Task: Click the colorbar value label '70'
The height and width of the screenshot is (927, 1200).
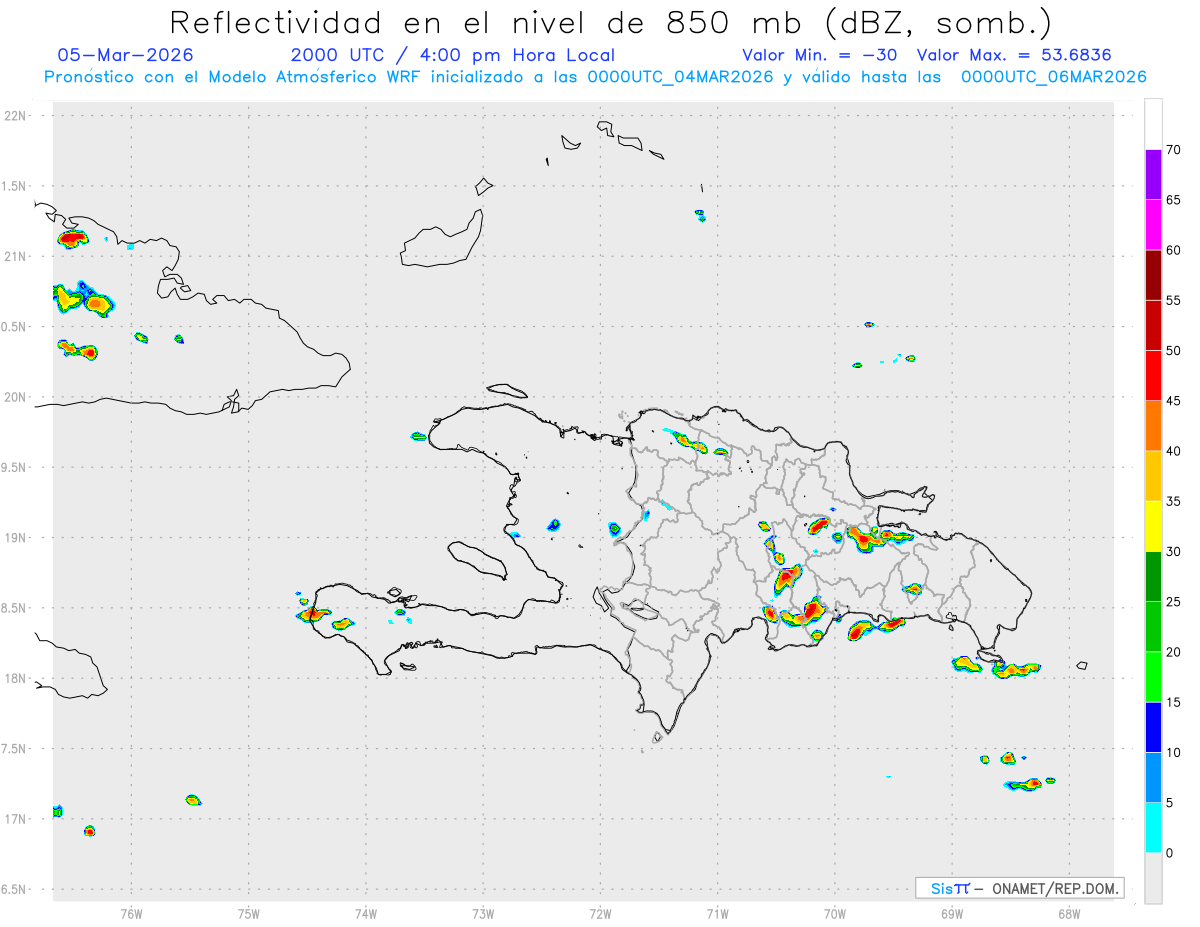Action: pyautogui.click(x=1173, y=150)
